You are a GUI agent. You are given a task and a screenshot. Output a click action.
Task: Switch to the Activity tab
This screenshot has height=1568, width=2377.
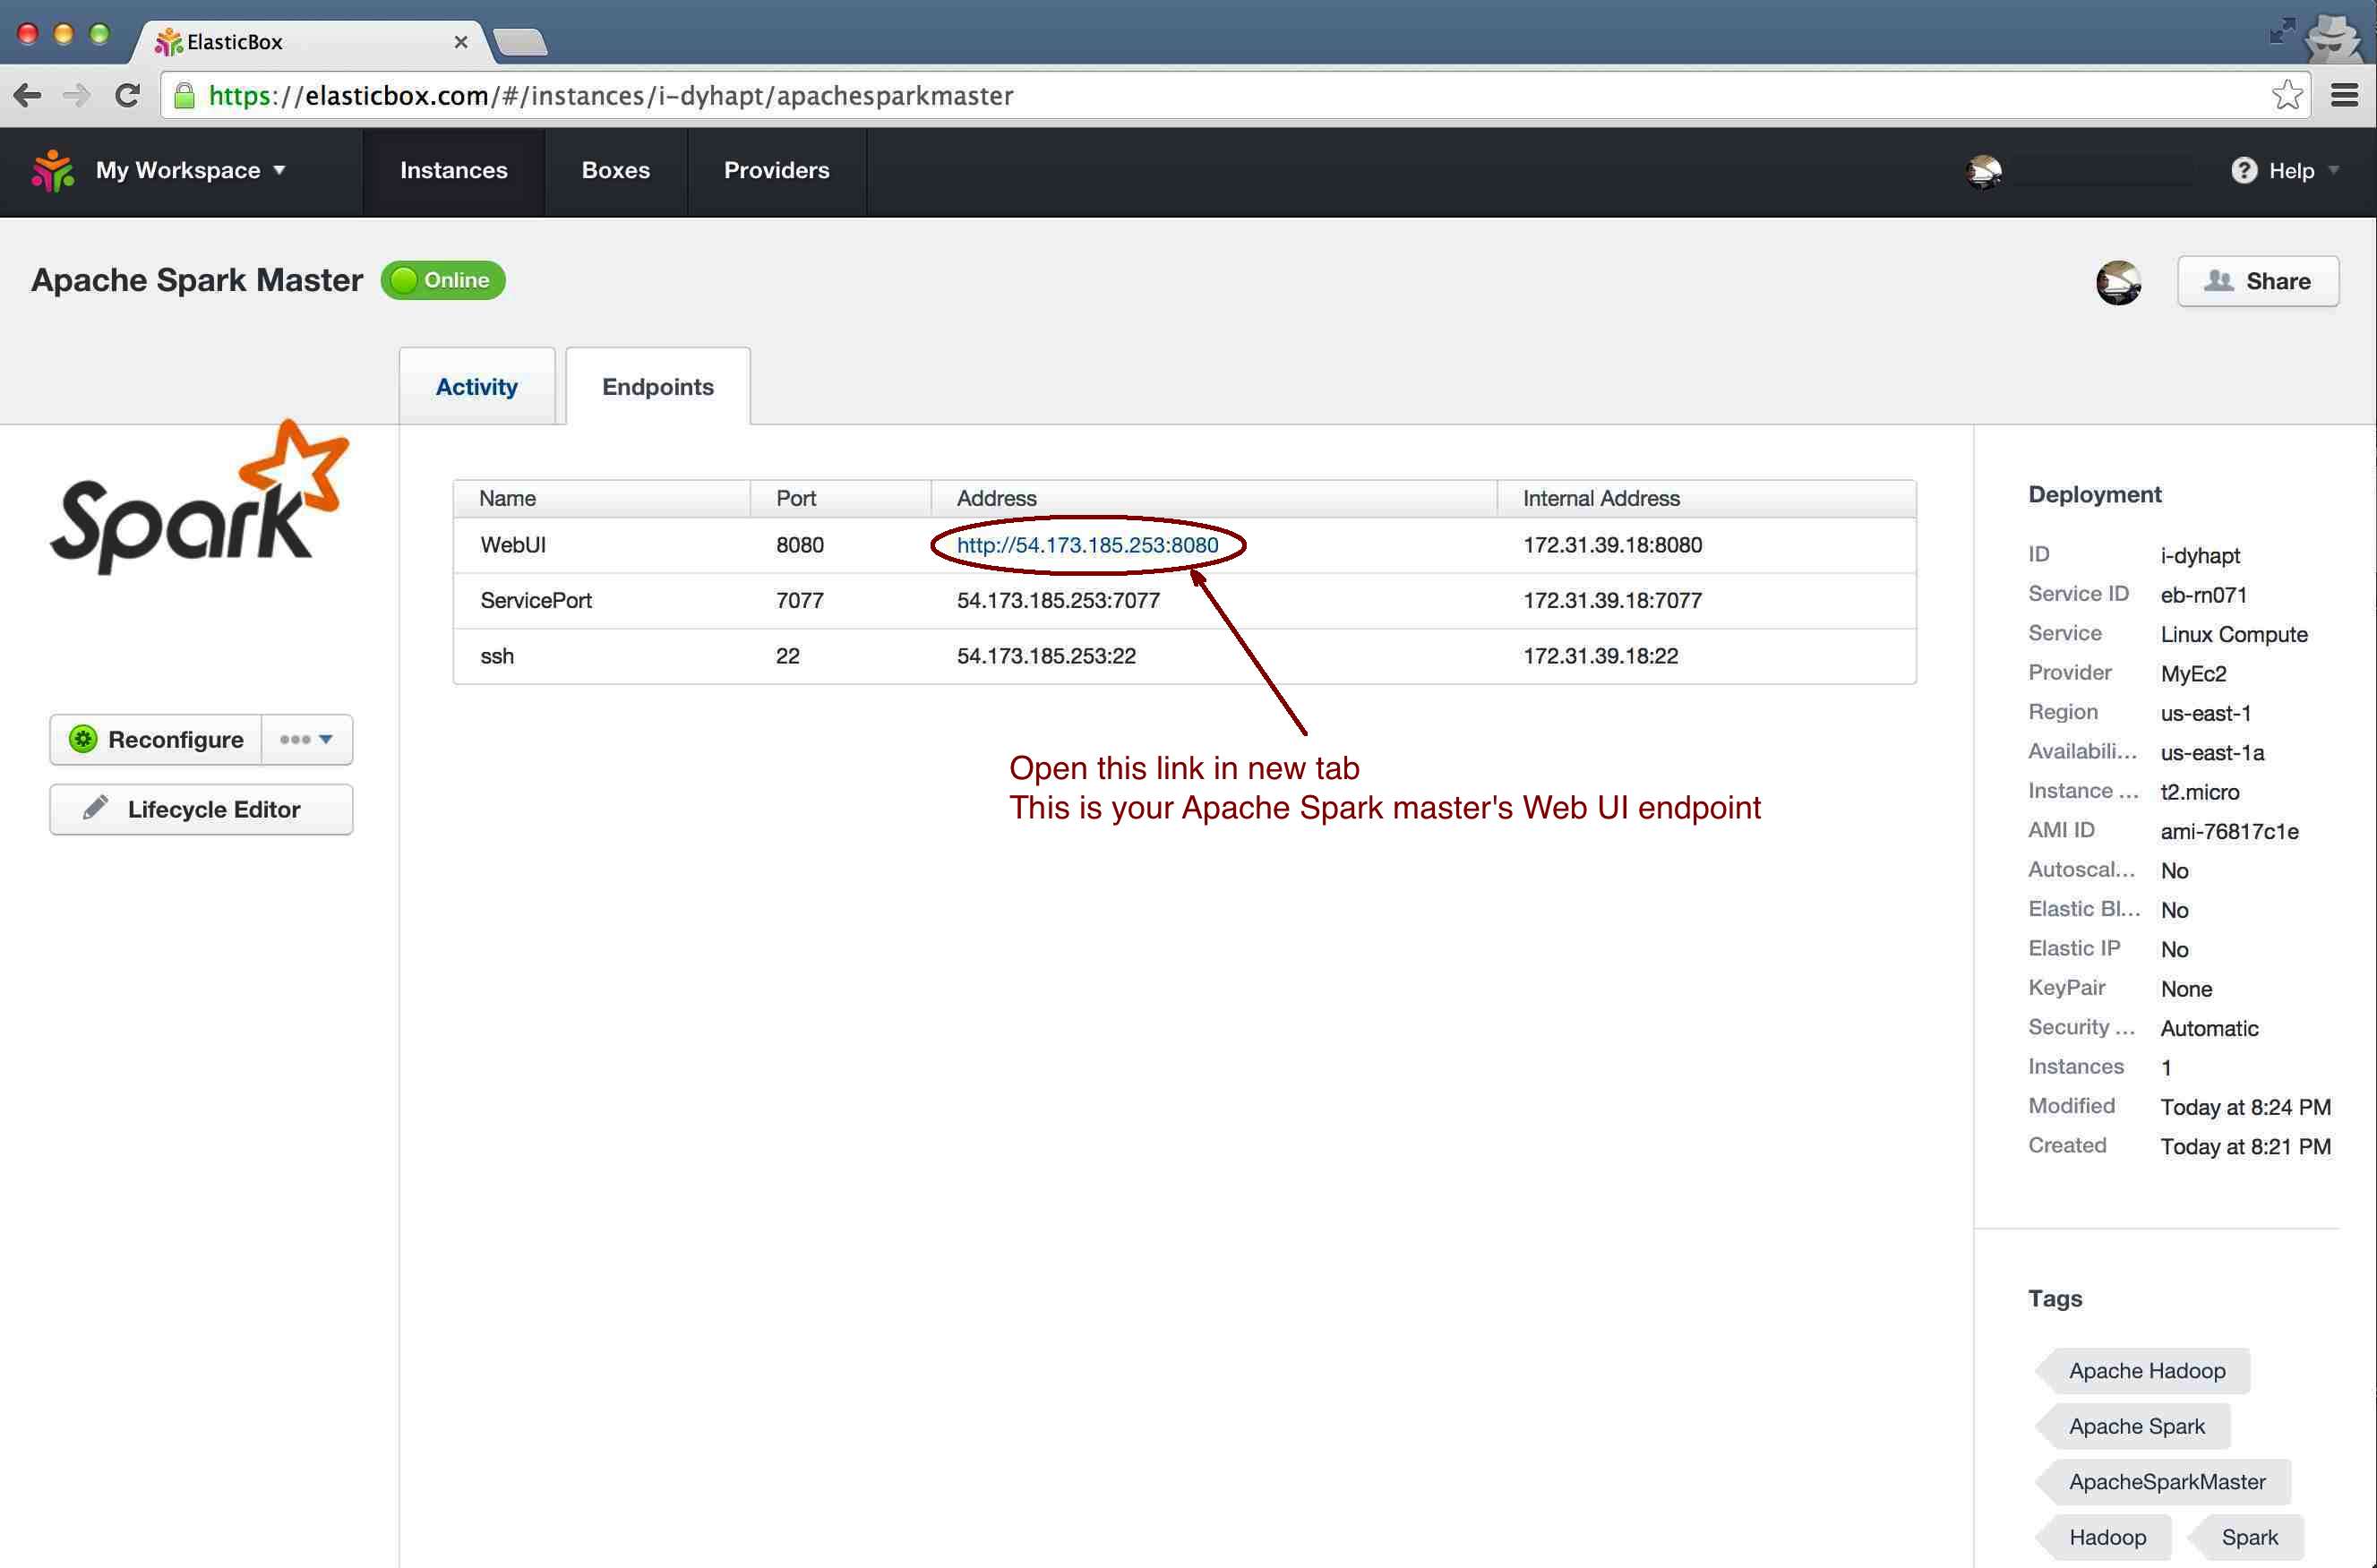pos(476,387)
